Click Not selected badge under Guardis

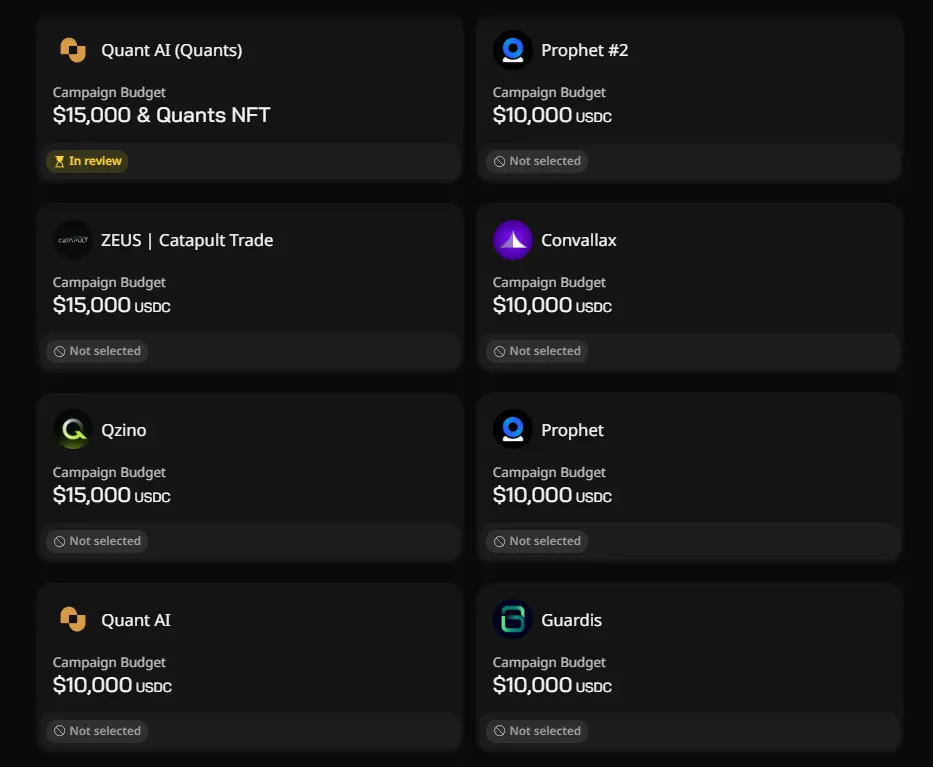537,731
